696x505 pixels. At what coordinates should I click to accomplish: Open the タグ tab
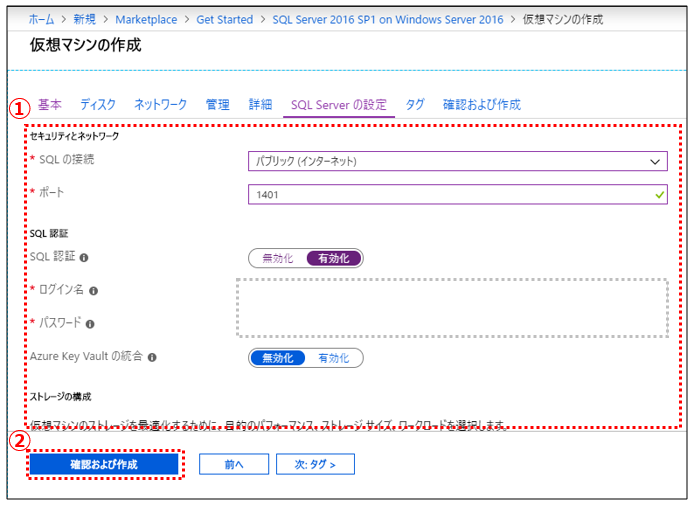415,104
